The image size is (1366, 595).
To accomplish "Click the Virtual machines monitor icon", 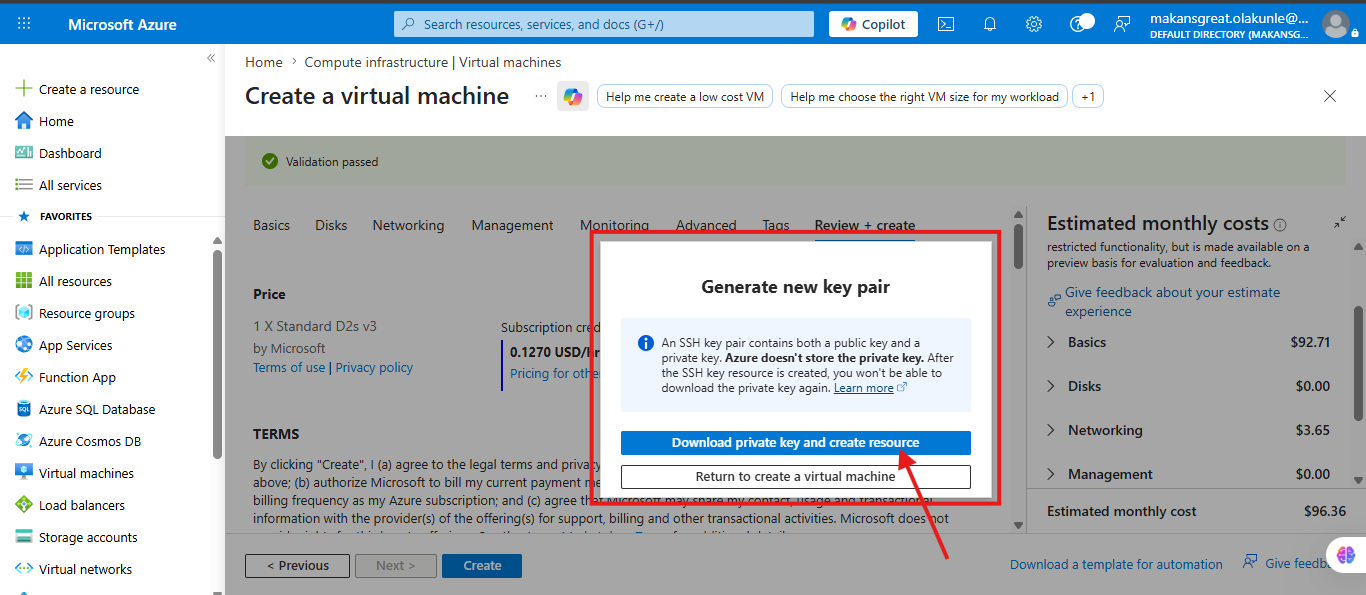I will [24, 473].
